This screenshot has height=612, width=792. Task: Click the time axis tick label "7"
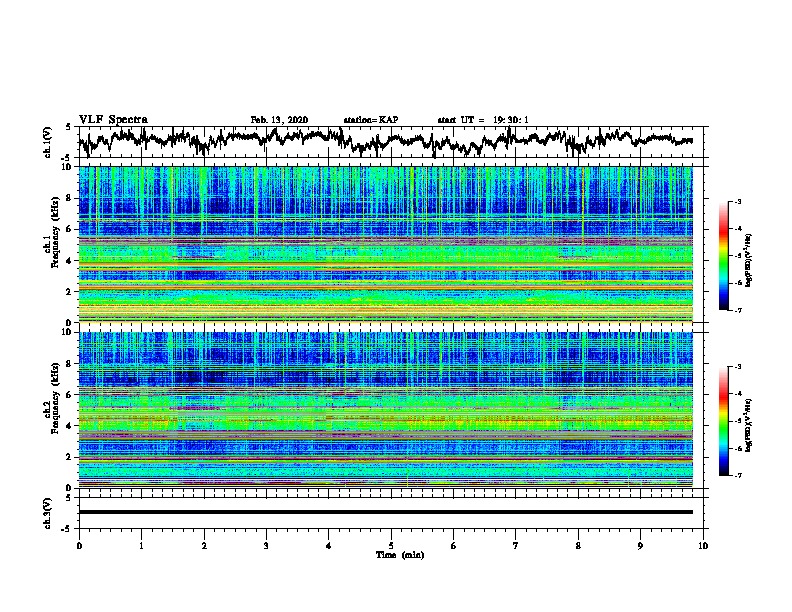point(516,546)
